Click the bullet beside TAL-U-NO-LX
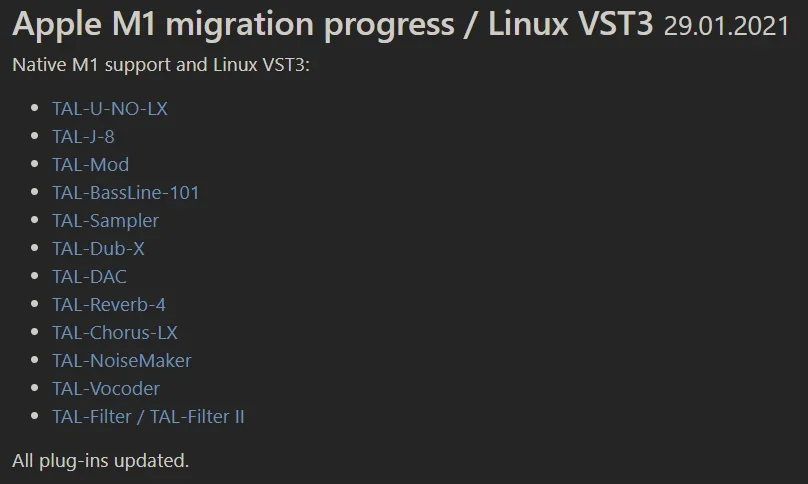This screenshot has width=808, height=484. click(35, 108)
